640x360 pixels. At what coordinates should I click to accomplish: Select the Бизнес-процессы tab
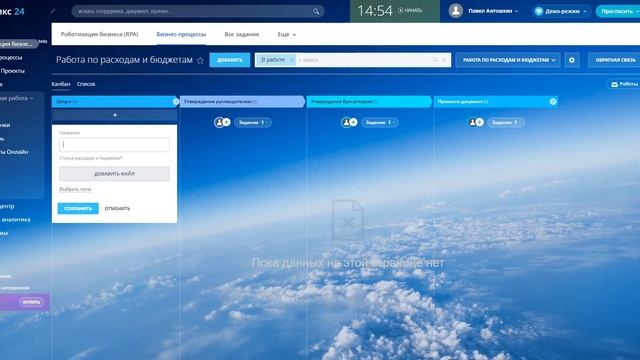(181, 34)
